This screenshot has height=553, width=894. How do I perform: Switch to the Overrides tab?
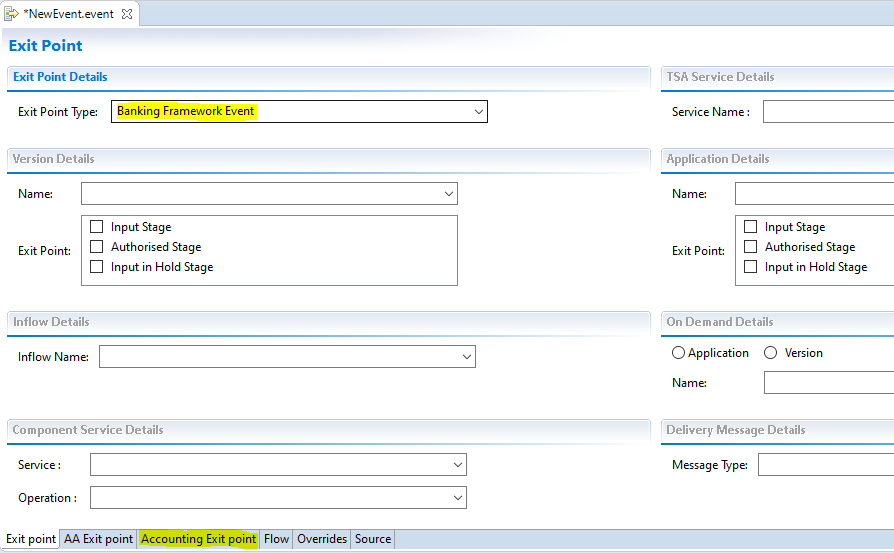pyautogui.click(x=322, y=539)
